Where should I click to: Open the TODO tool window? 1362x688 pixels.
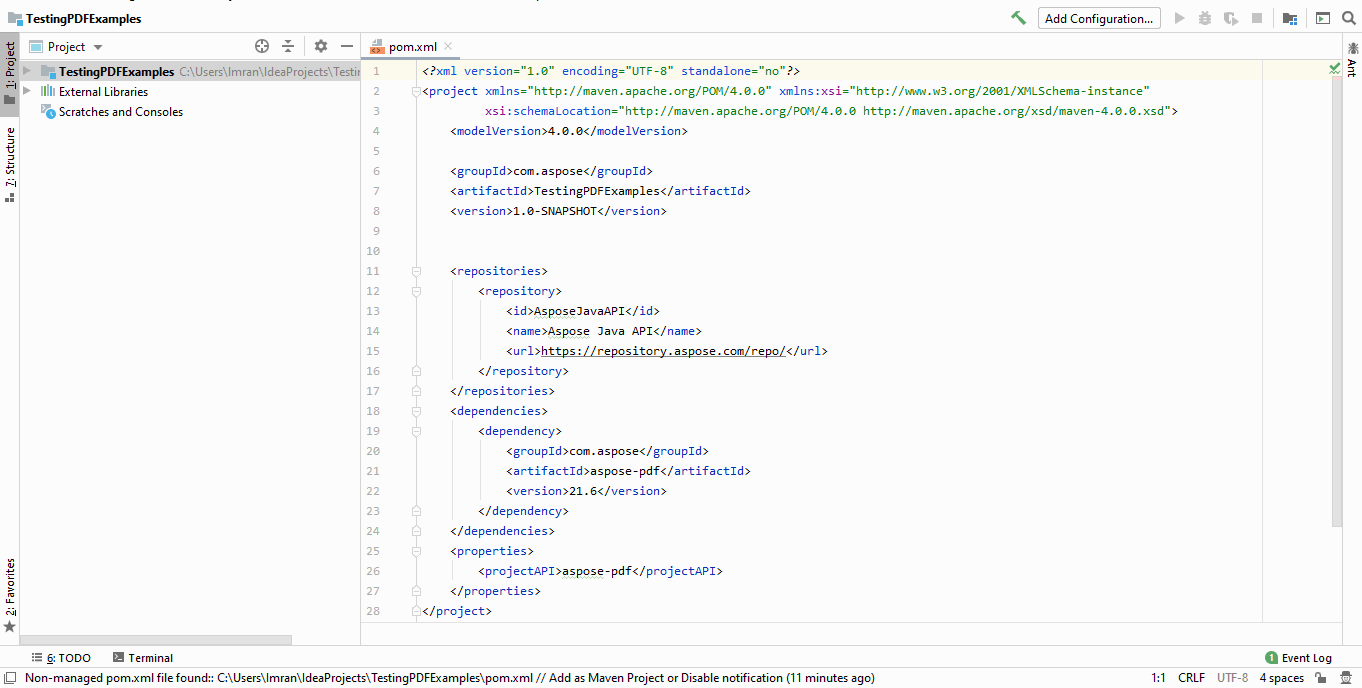(64, 657)
